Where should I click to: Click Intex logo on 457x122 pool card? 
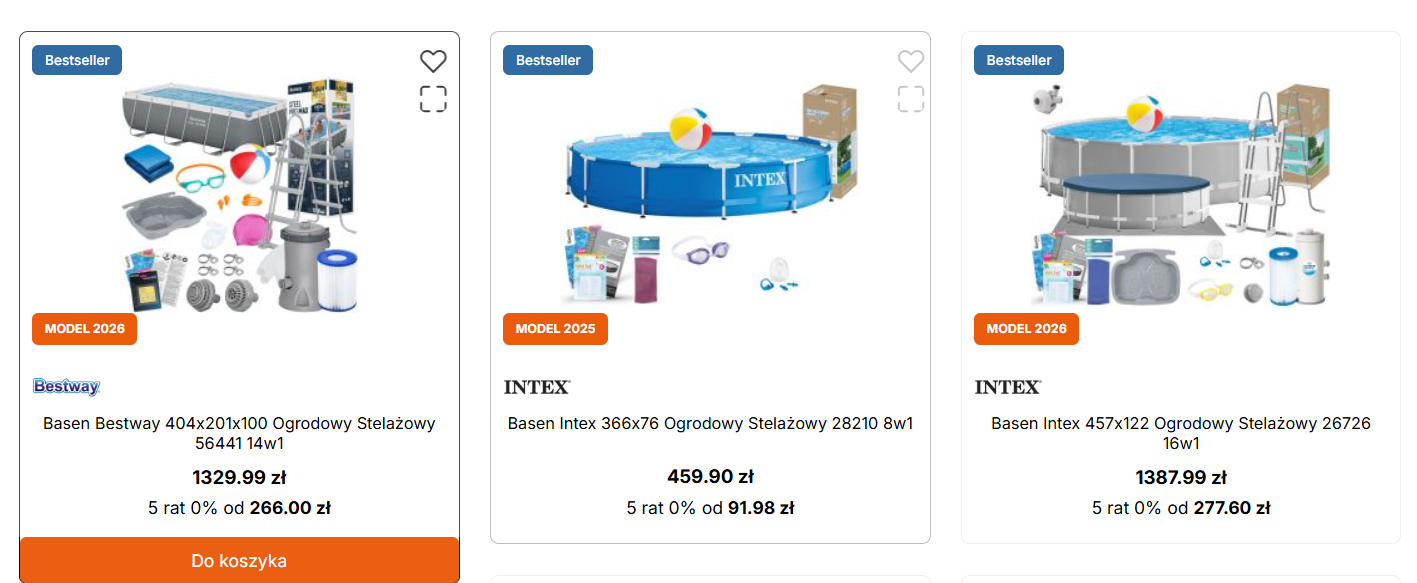pos(1008,386)
